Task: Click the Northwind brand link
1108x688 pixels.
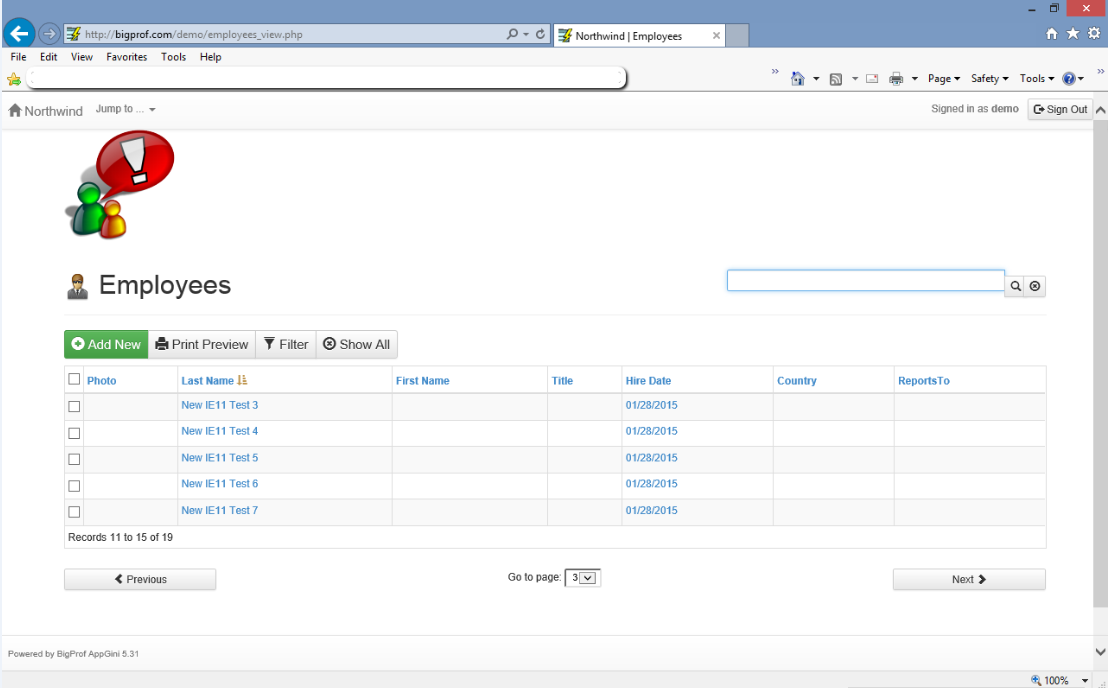Action: (46, 111)
